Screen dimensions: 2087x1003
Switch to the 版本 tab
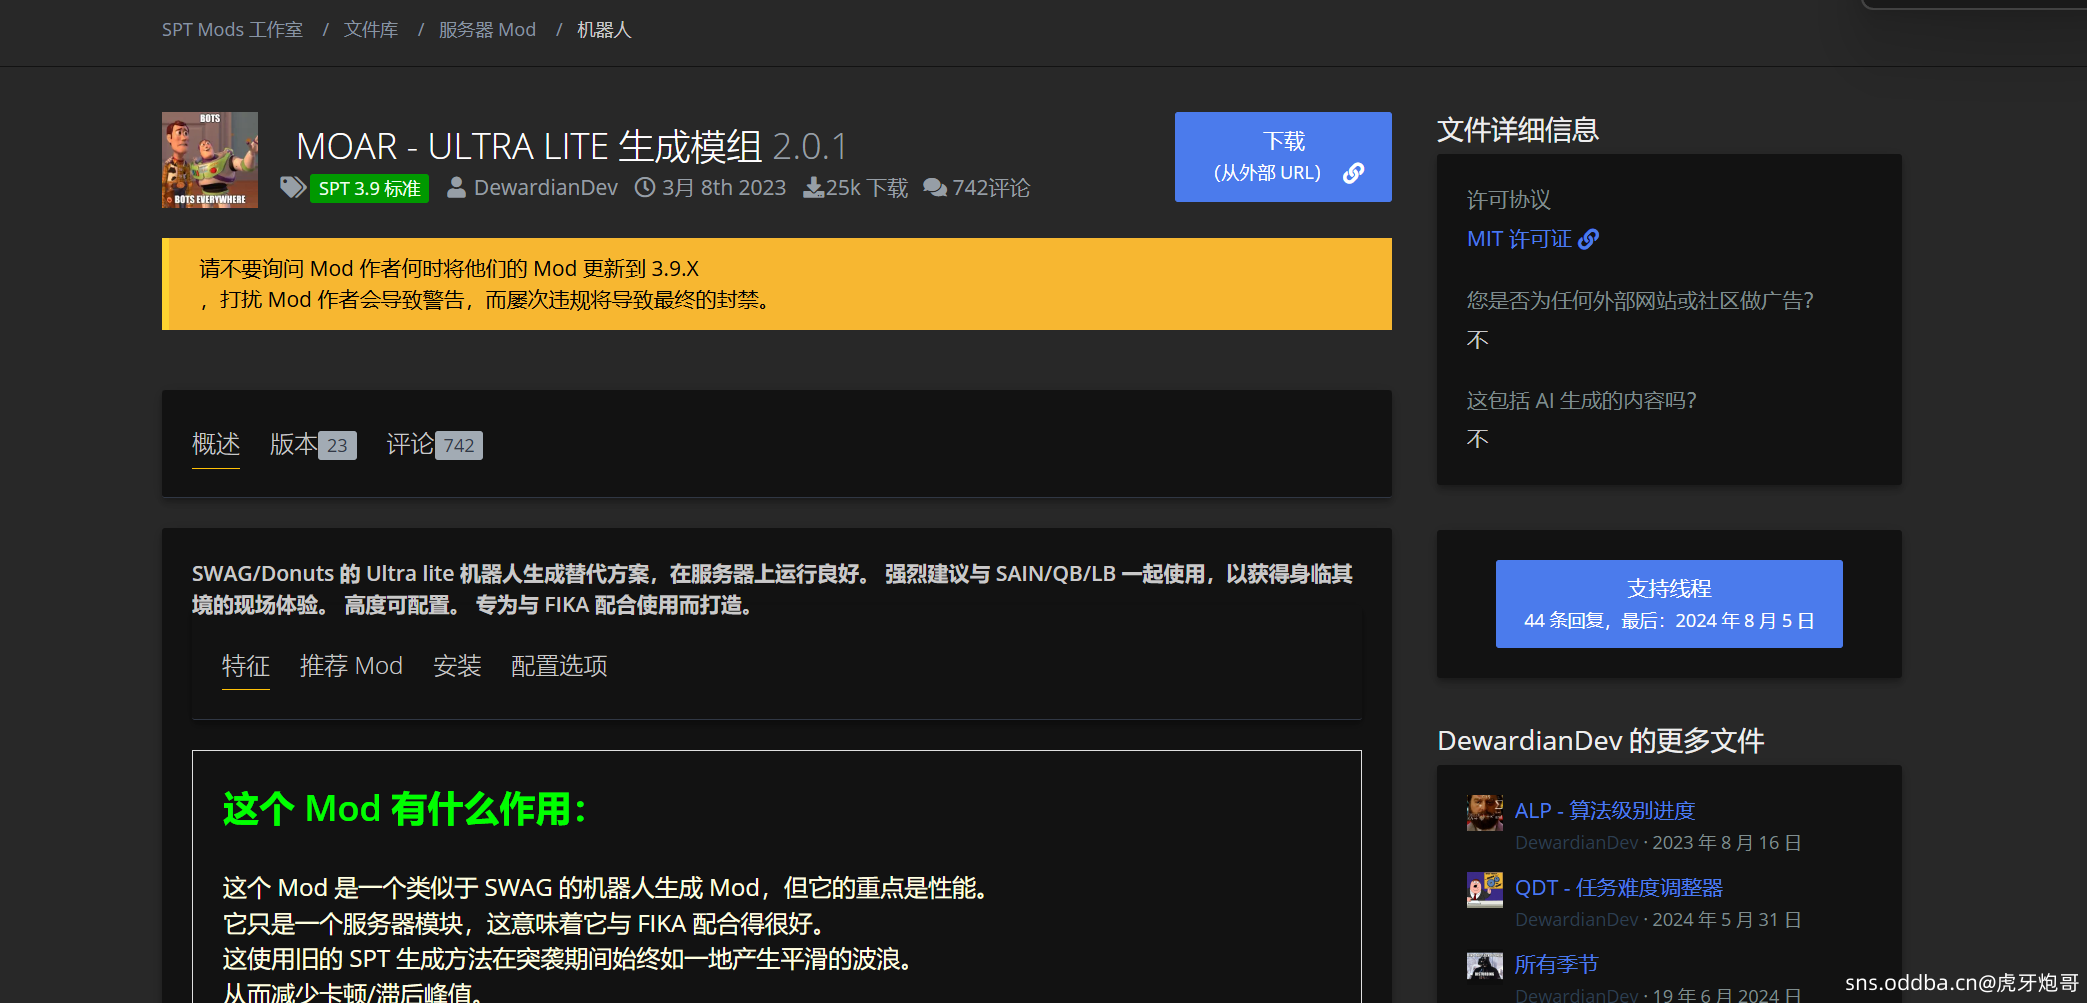click(293, 444)
